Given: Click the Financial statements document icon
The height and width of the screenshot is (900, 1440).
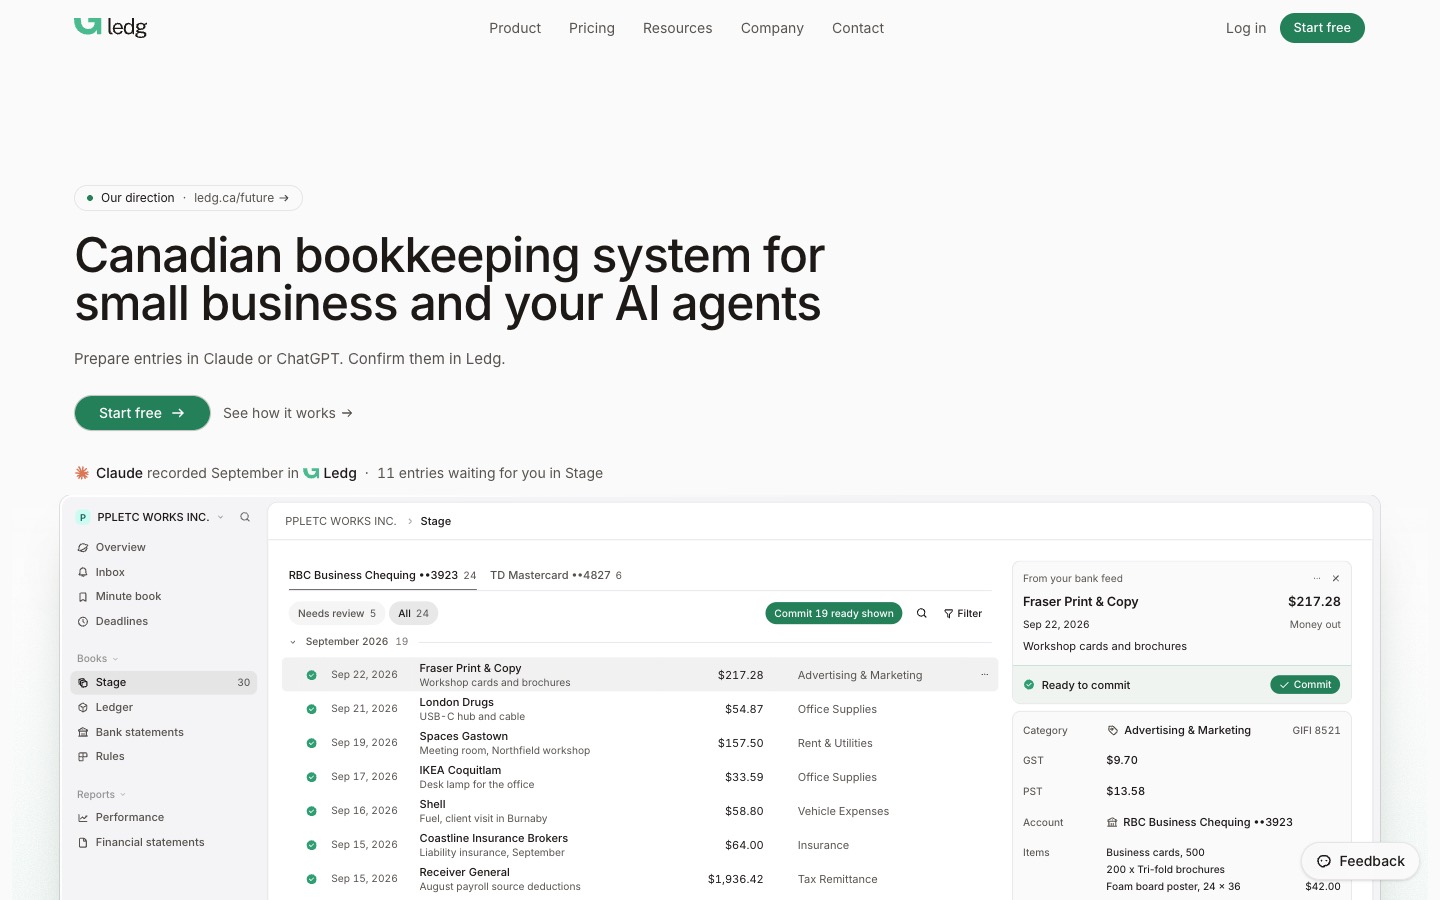Looking at the screenshot, I should (83, 843).
